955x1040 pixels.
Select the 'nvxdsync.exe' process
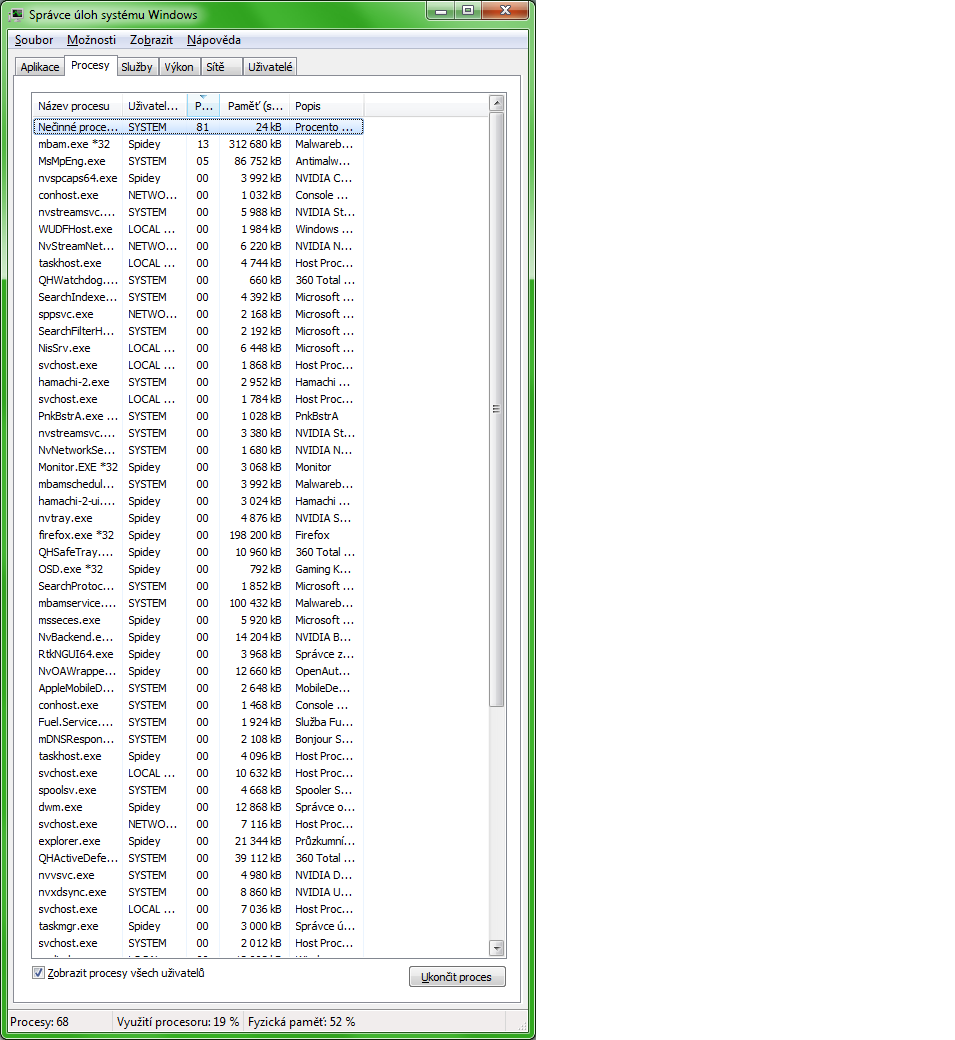[x=198, y=892]
